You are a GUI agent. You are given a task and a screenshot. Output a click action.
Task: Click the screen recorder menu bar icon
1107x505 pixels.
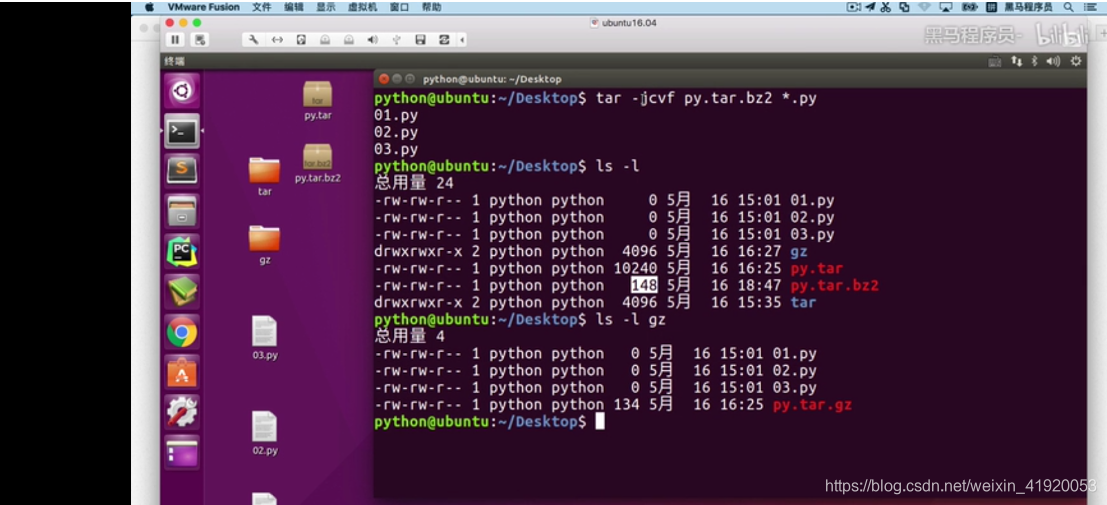854,6
